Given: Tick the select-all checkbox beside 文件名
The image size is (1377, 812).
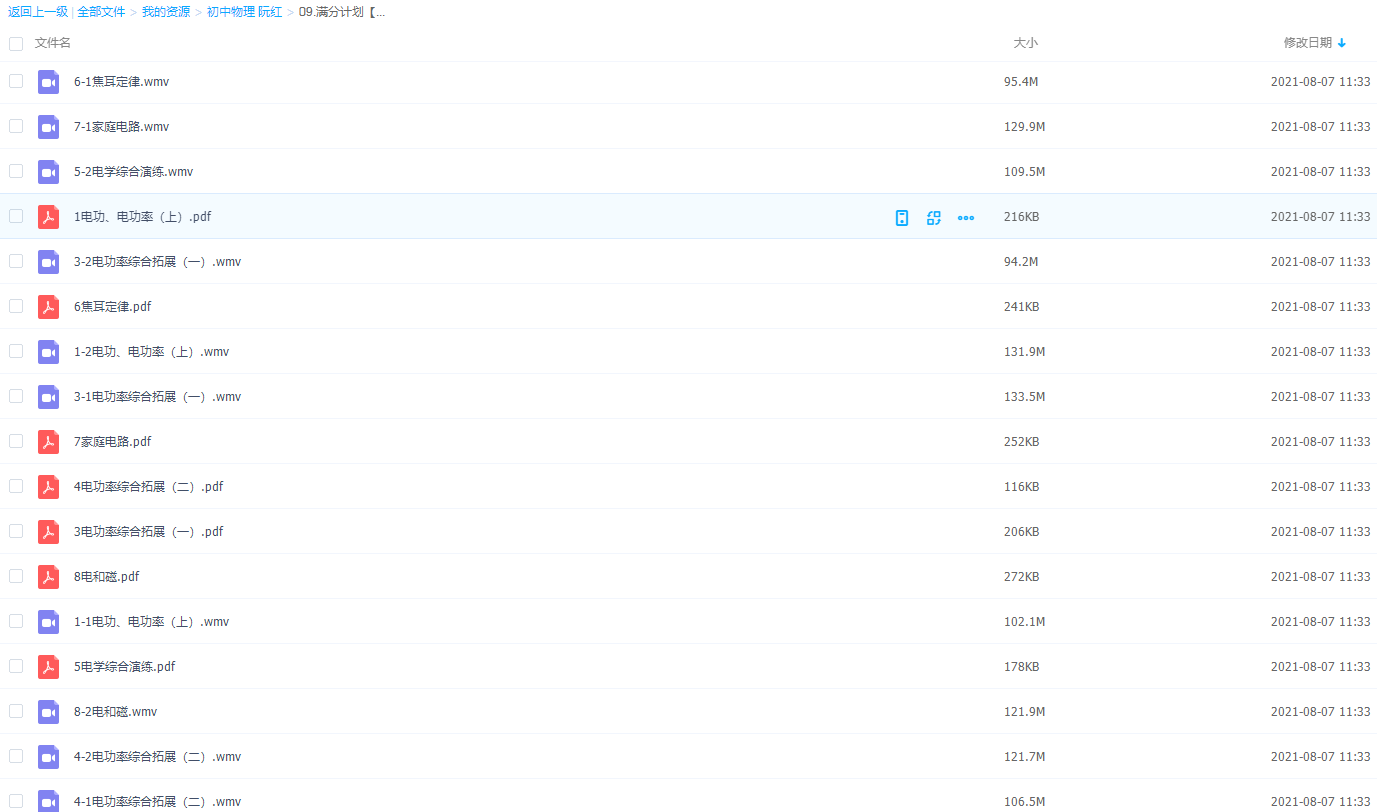Looking at the screenshot, I should click(x=16, y=44).
